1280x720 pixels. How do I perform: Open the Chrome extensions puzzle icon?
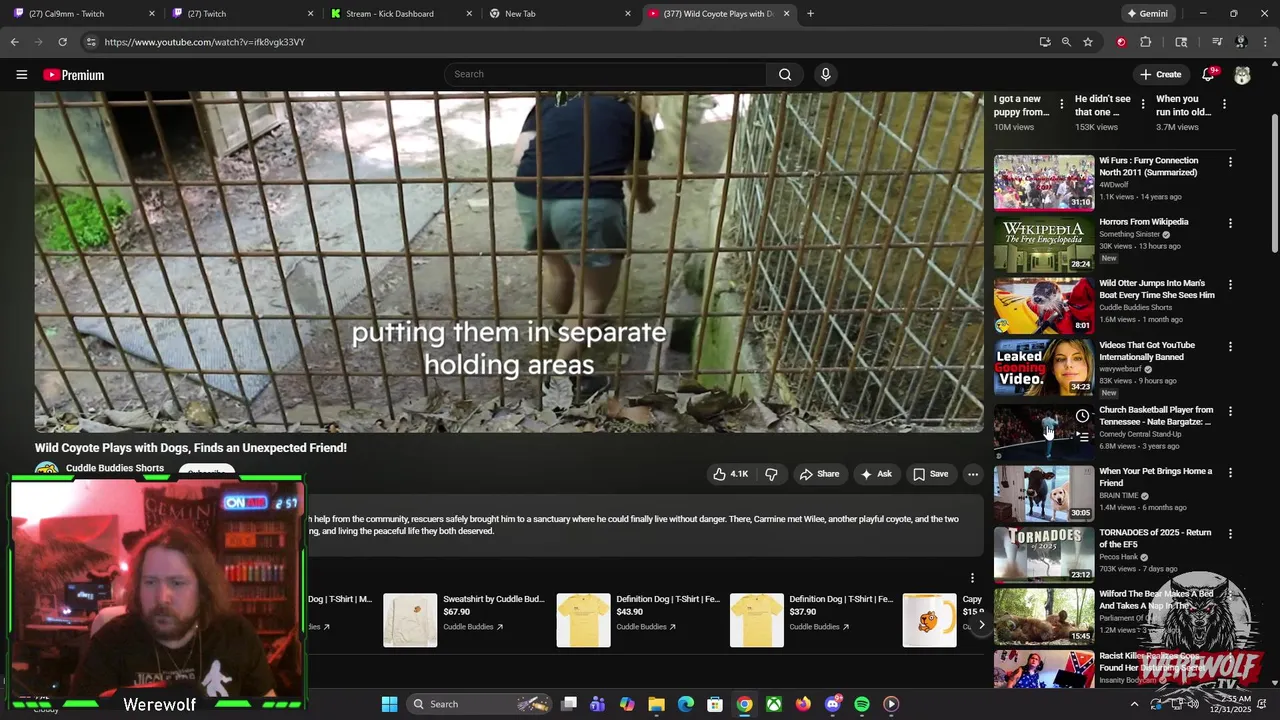pyautogui.click(x=1146, y=42)
